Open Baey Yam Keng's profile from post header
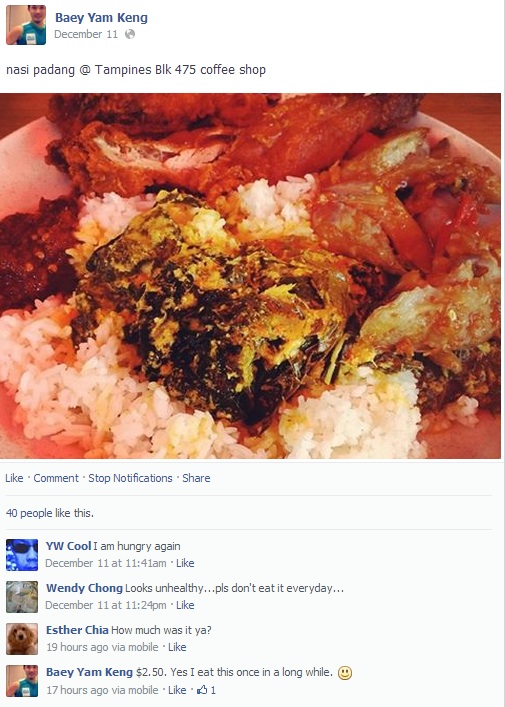 click(101, 18)
